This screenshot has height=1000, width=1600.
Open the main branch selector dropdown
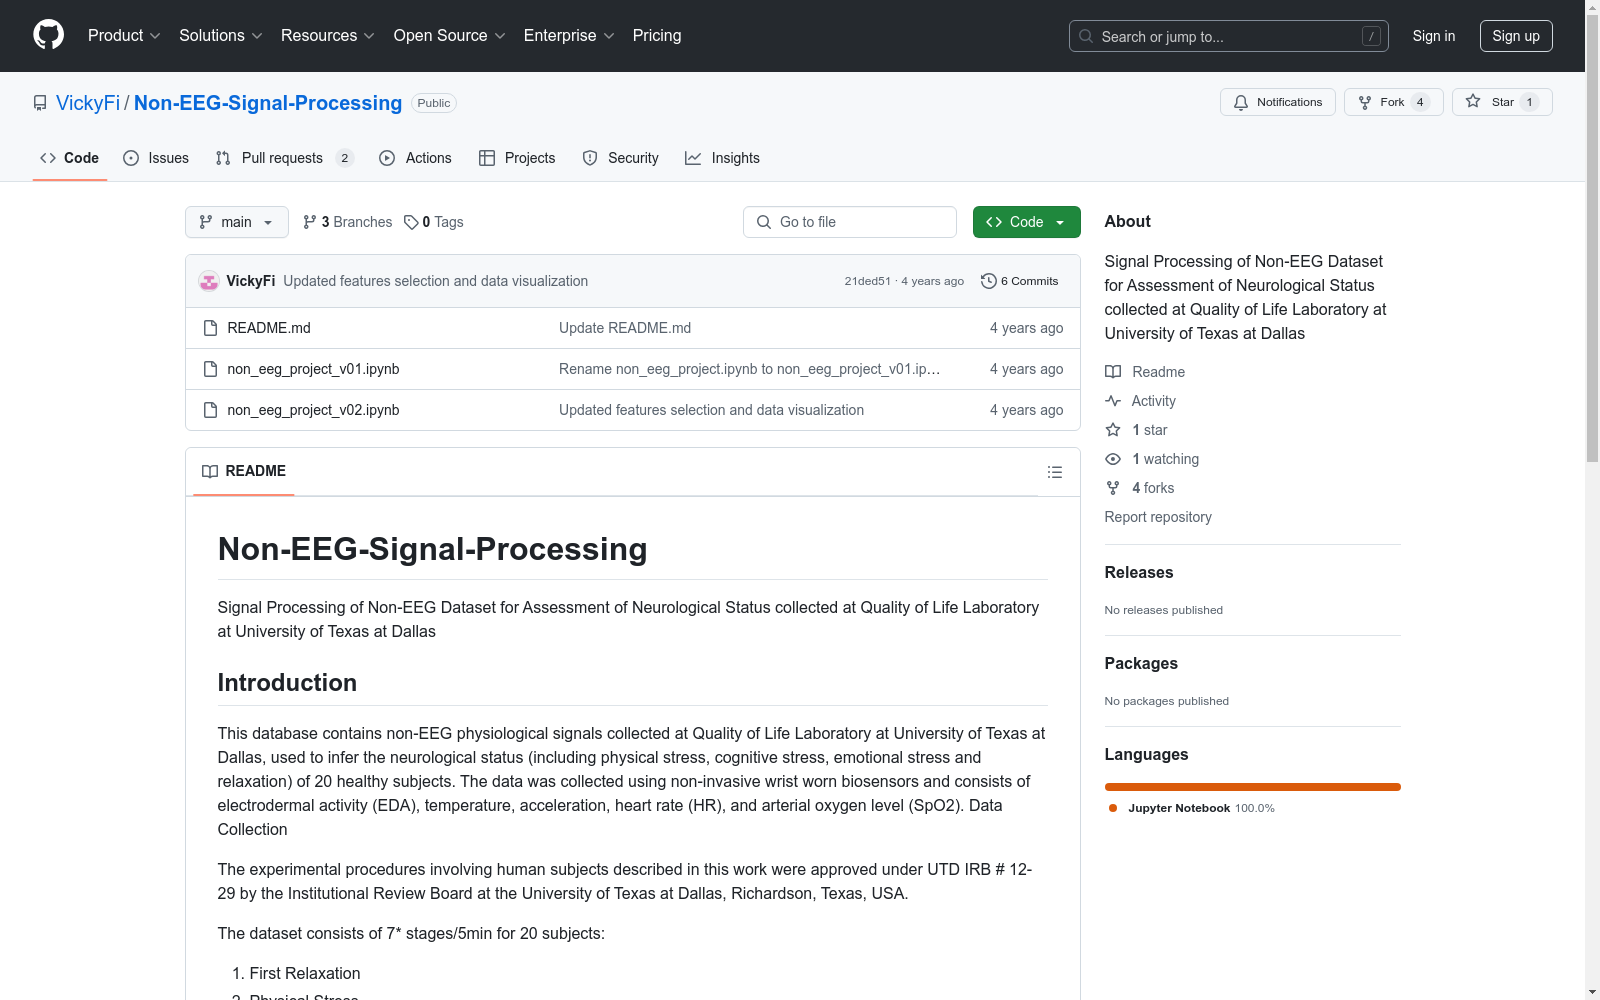236,222
